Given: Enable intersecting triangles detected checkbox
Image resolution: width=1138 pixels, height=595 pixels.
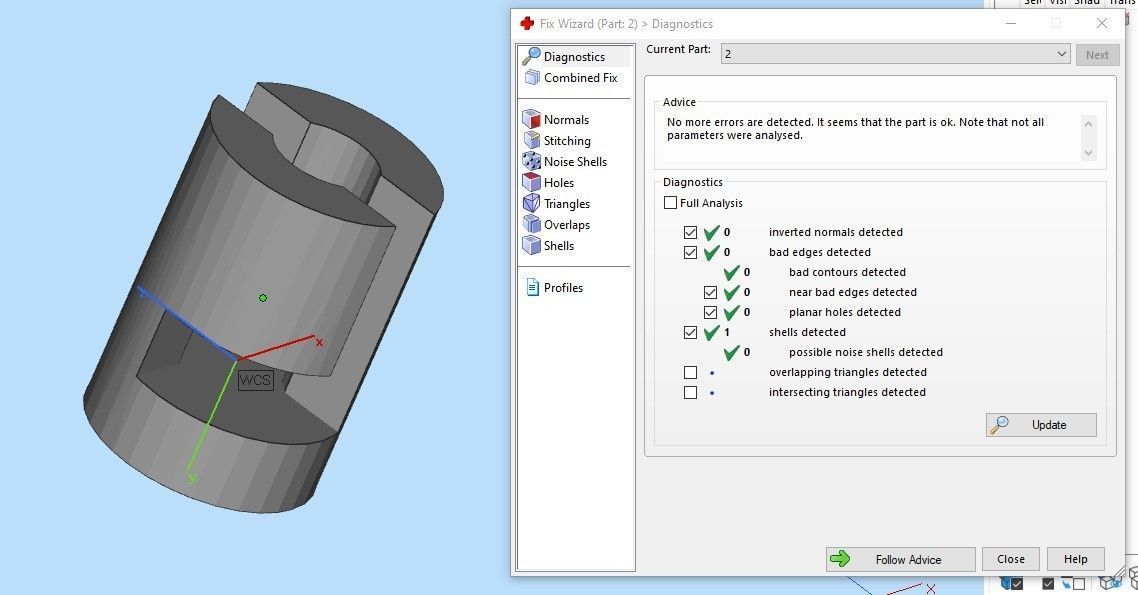Looking at the screenshot, I should [x=690, y=393].
